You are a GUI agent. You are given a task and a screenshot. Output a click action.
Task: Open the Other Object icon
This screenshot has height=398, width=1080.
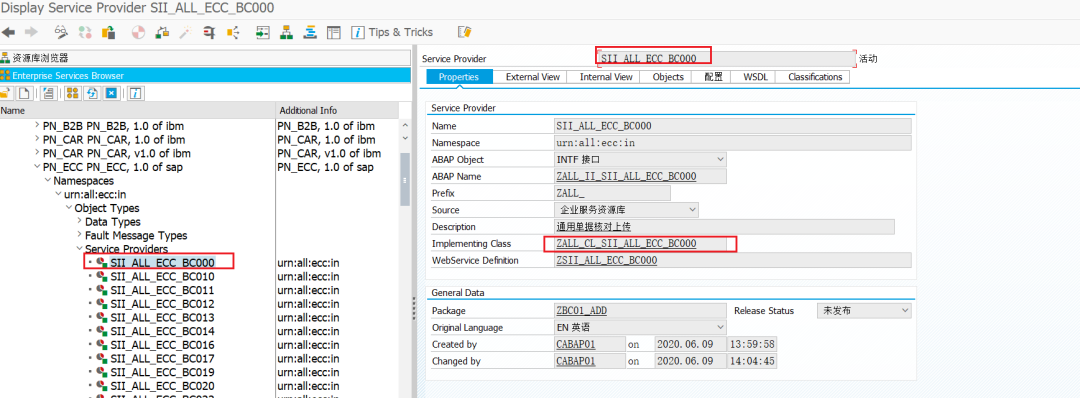coord(108,32)
